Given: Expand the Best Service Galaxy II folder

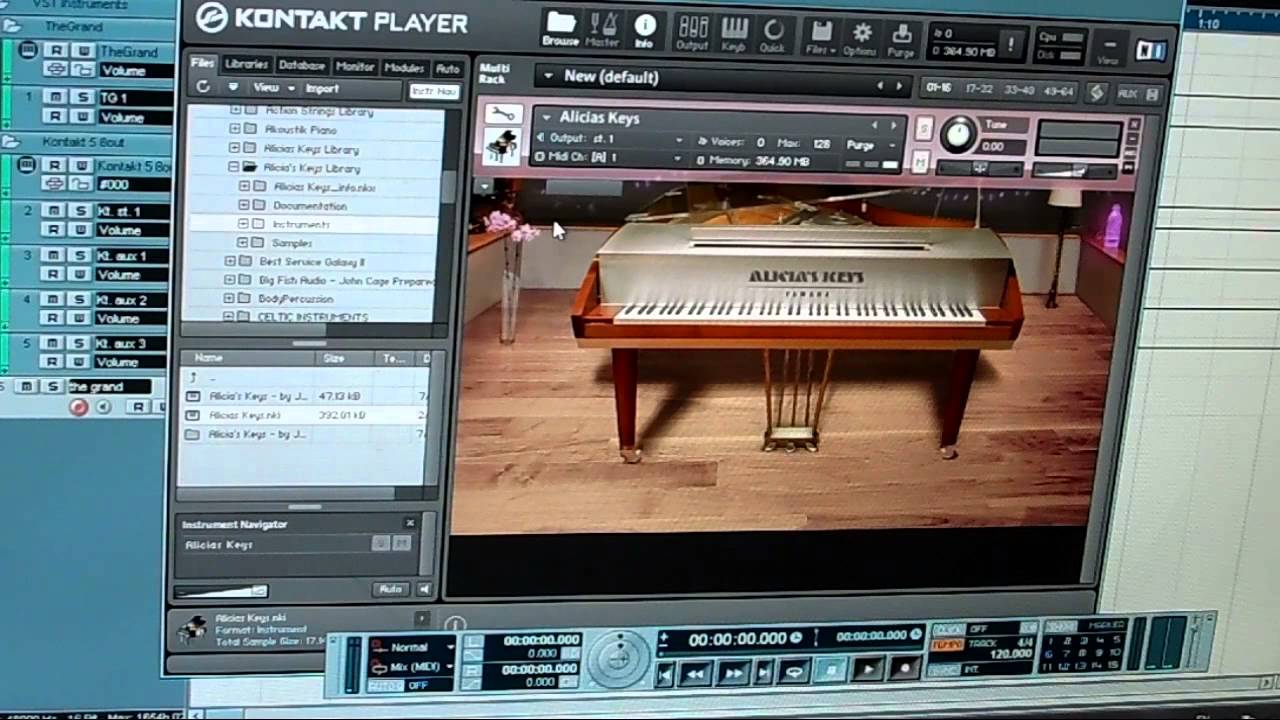Looking at the screenshot, I should (231, 261).
